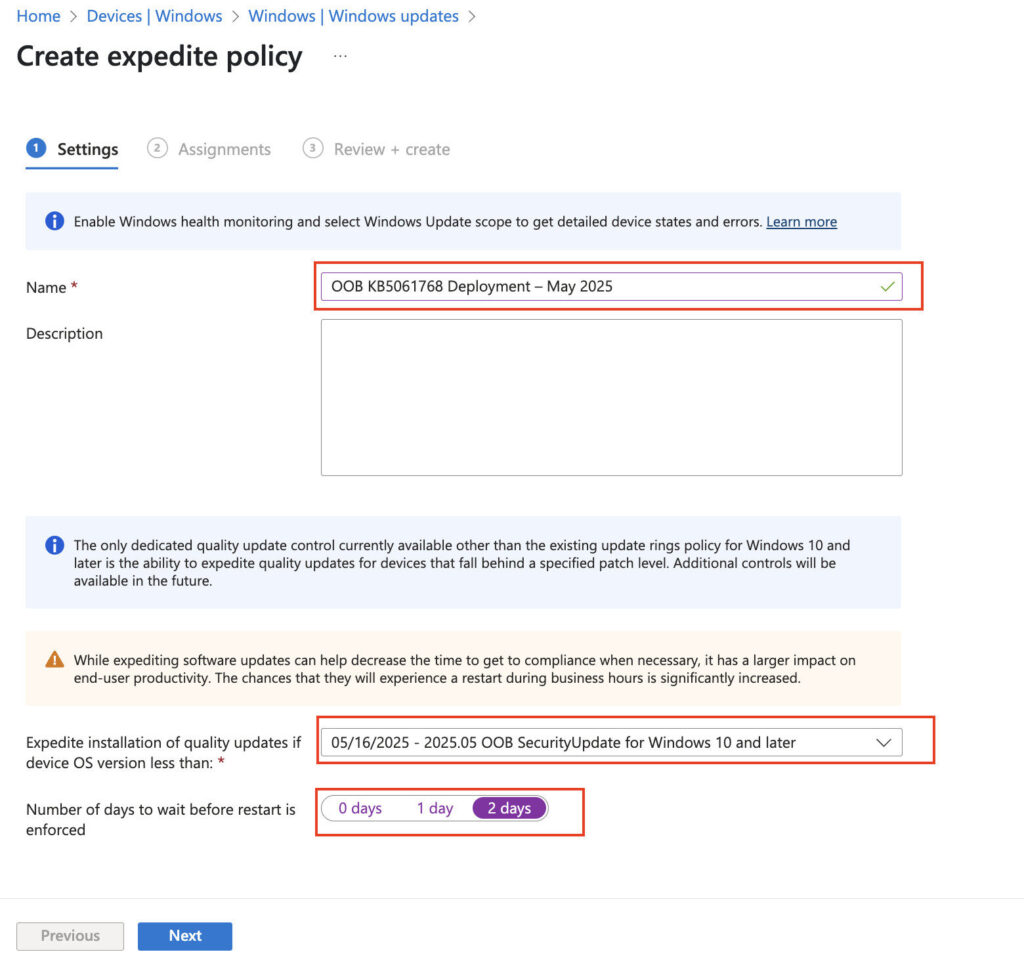Screen dimensions: 1024x973
Task: Click the step 1 Settings circle icon
Action: (36, 148)
